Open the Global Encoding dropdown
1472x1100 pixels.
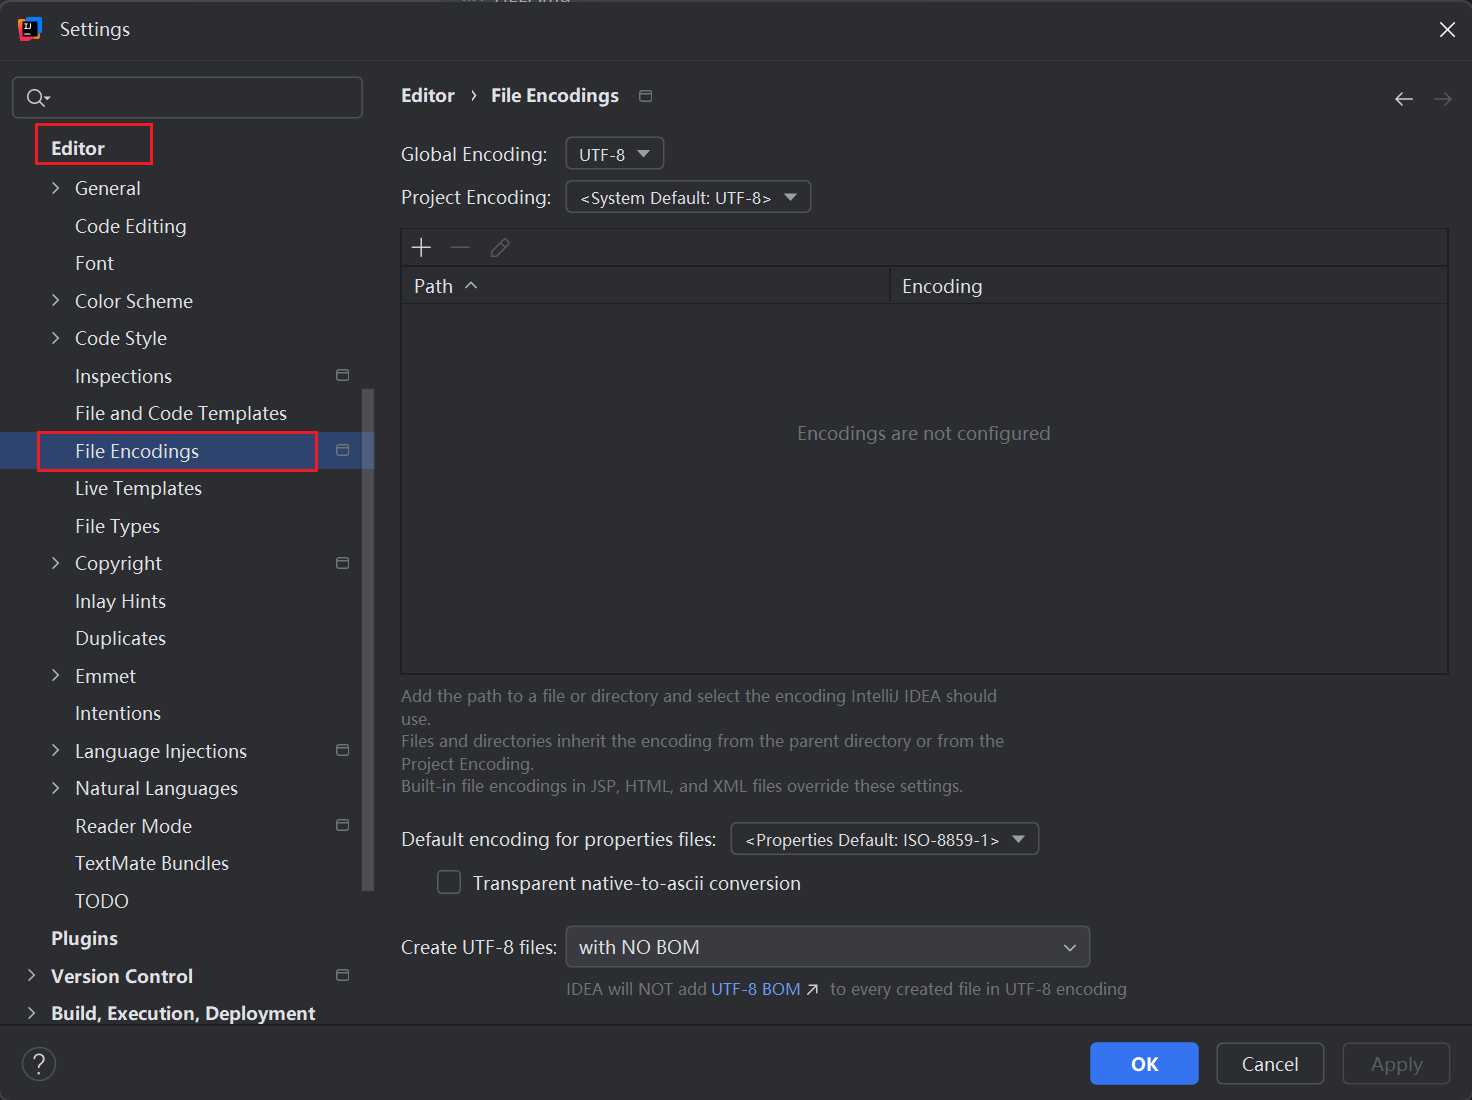point(614,154)
